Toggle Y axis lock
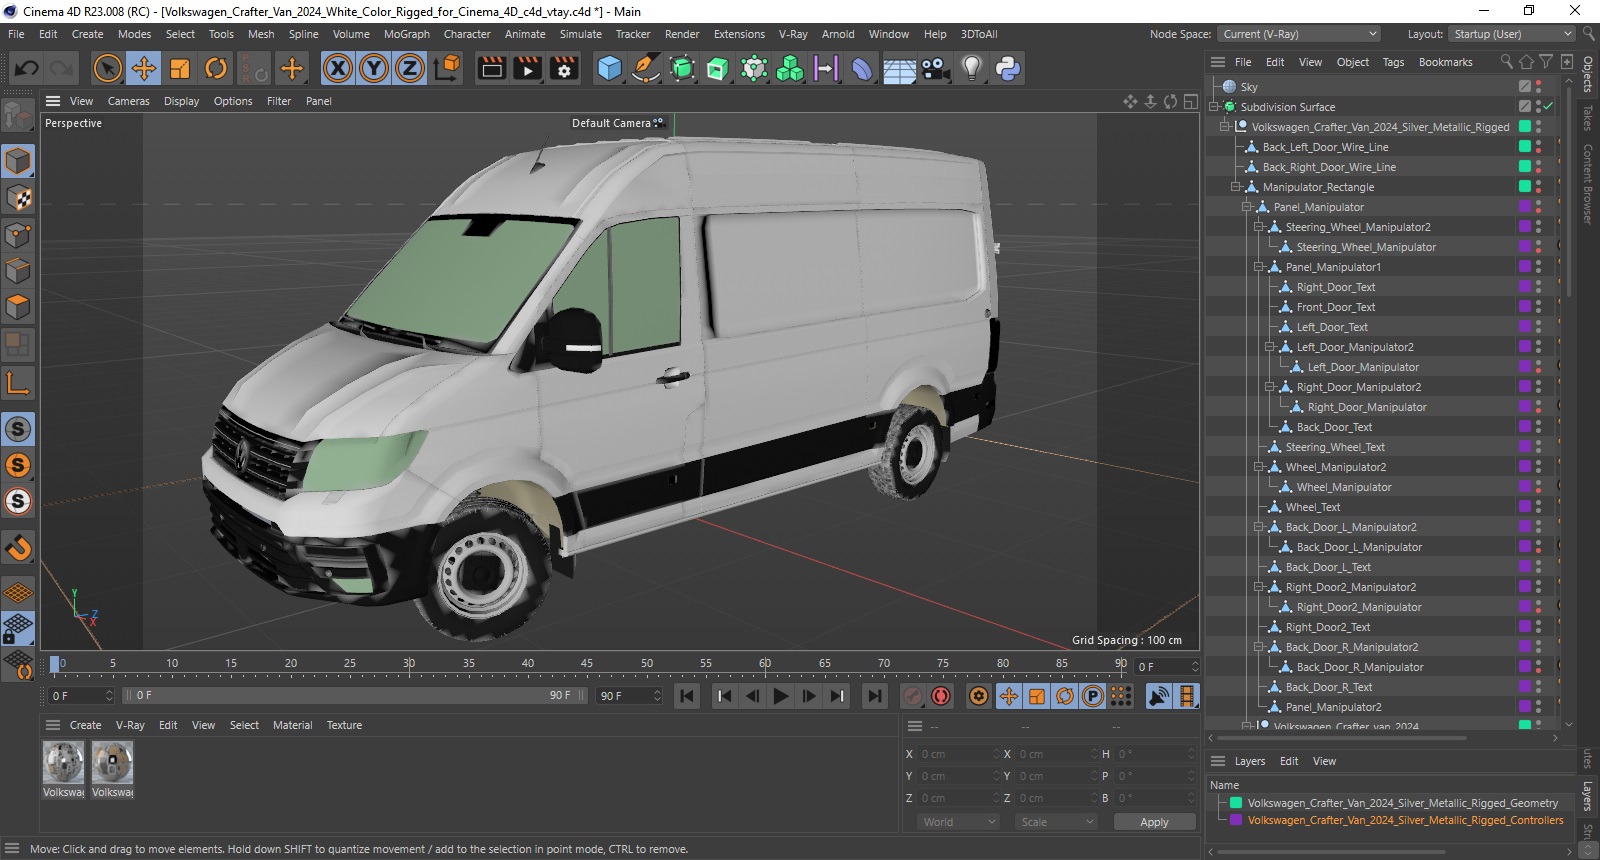The width and height of the screenshot is (1600, 860). [374, 68]
